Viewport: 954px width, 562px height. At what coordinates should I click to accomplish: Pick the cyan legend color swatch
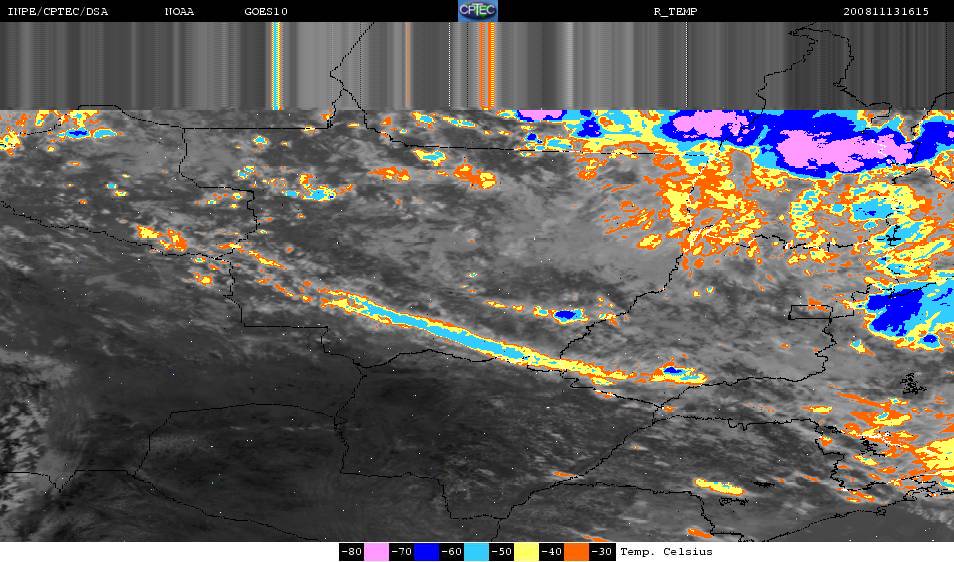click(476, 552)
